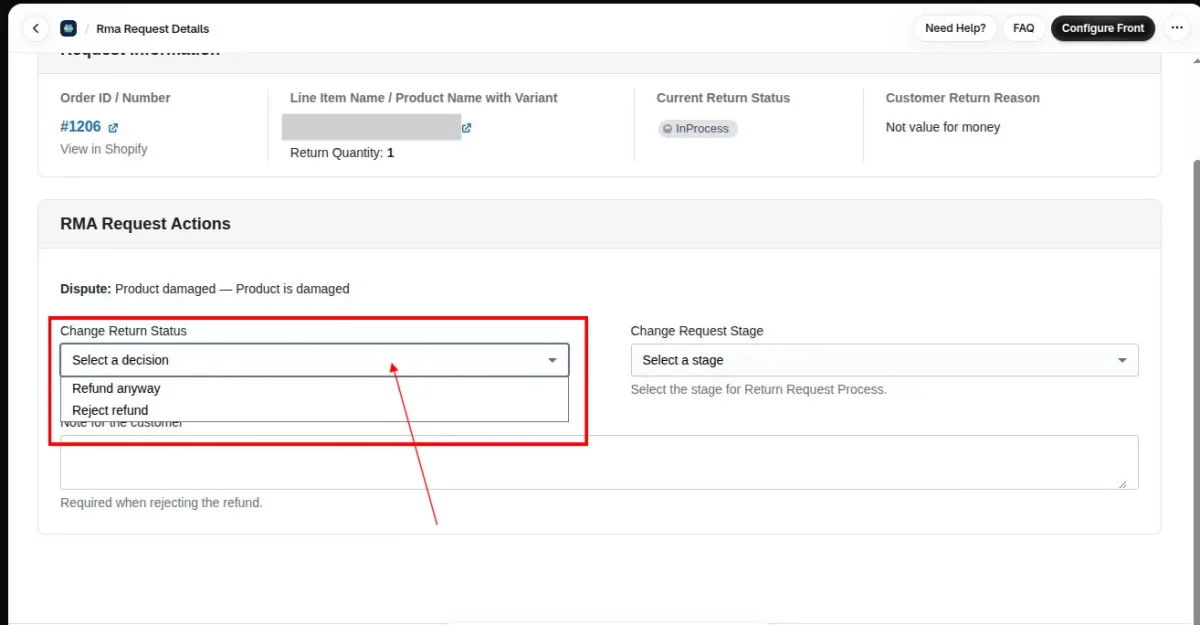Click the Line Item Name column label

(424, 98)
